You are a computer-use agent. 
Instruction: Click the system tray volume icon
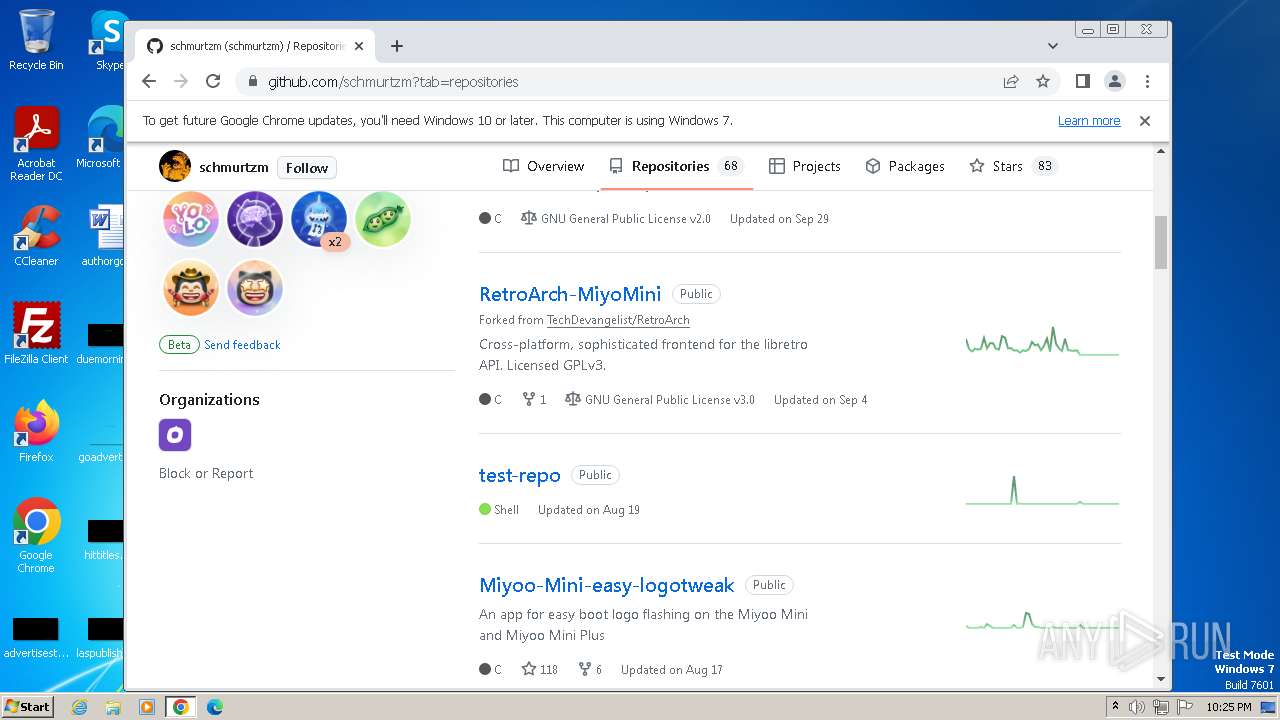tap(1137, 707)
